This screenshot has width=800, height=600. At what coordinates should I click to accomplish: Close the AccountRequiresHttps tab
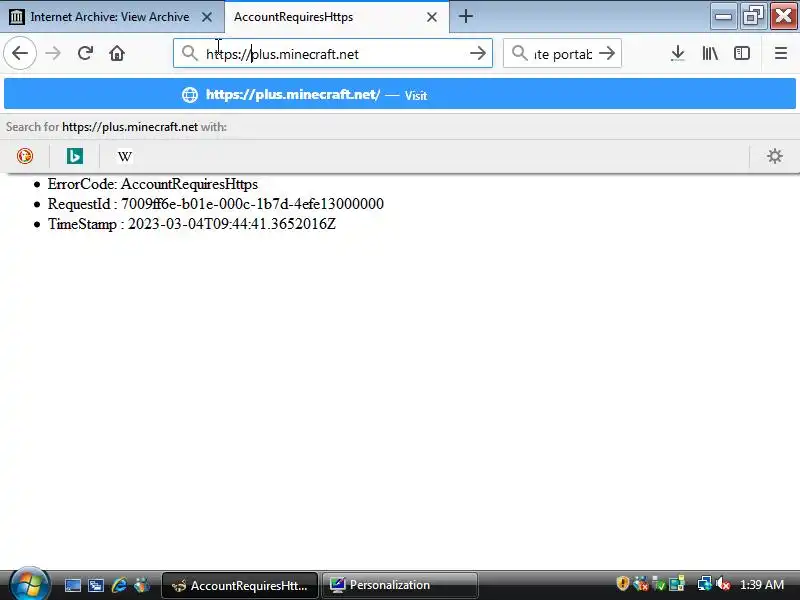432,17
